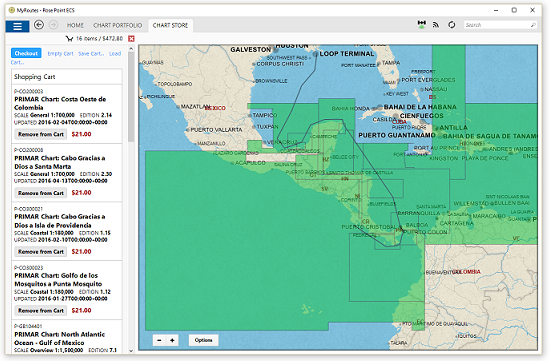Click the PUERTO GUANTANAMO map label

[x=397, y=135]
